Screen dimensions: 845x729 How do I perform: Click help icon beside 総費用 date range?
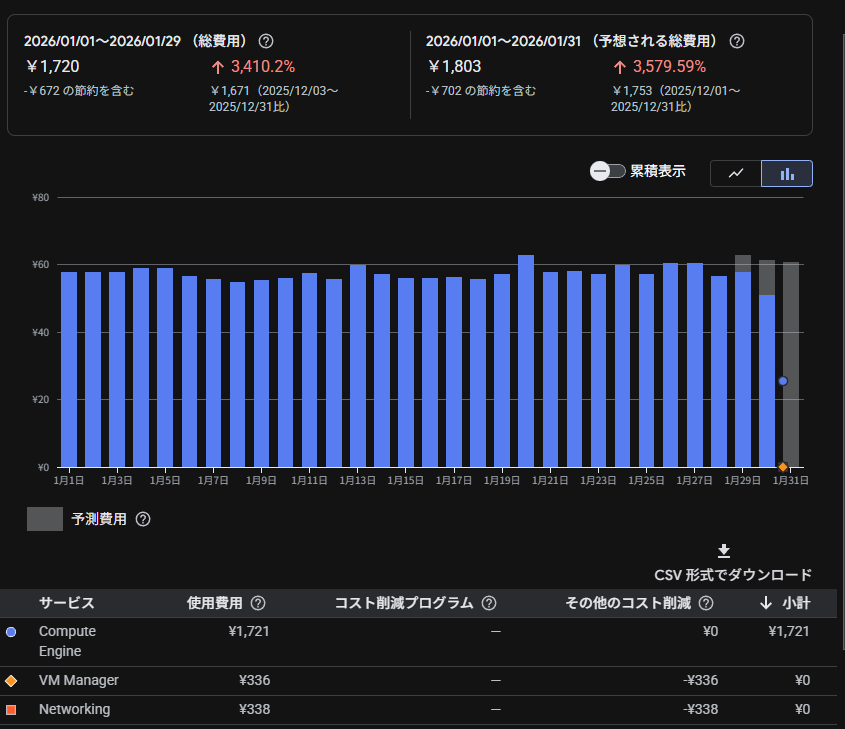pyautogui.click(x=266, y=41)
